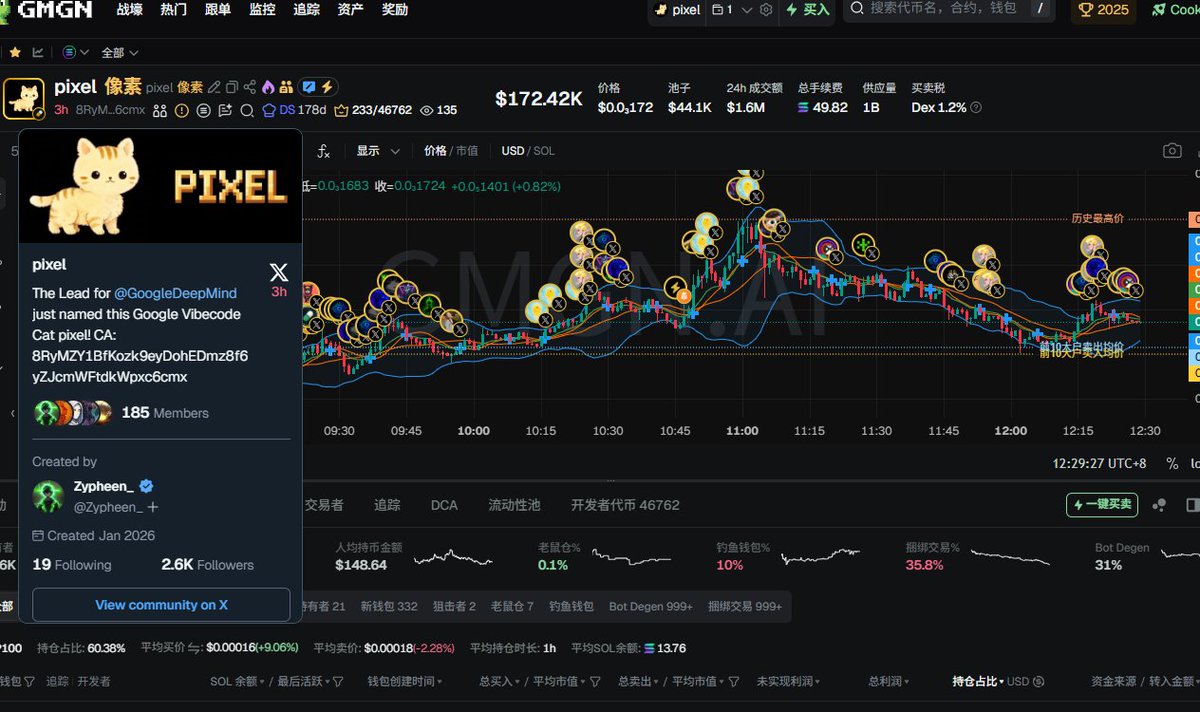Copy the token name via the copy icon
This screenshot has width=1200, height=712.
(x=232, y=87)
